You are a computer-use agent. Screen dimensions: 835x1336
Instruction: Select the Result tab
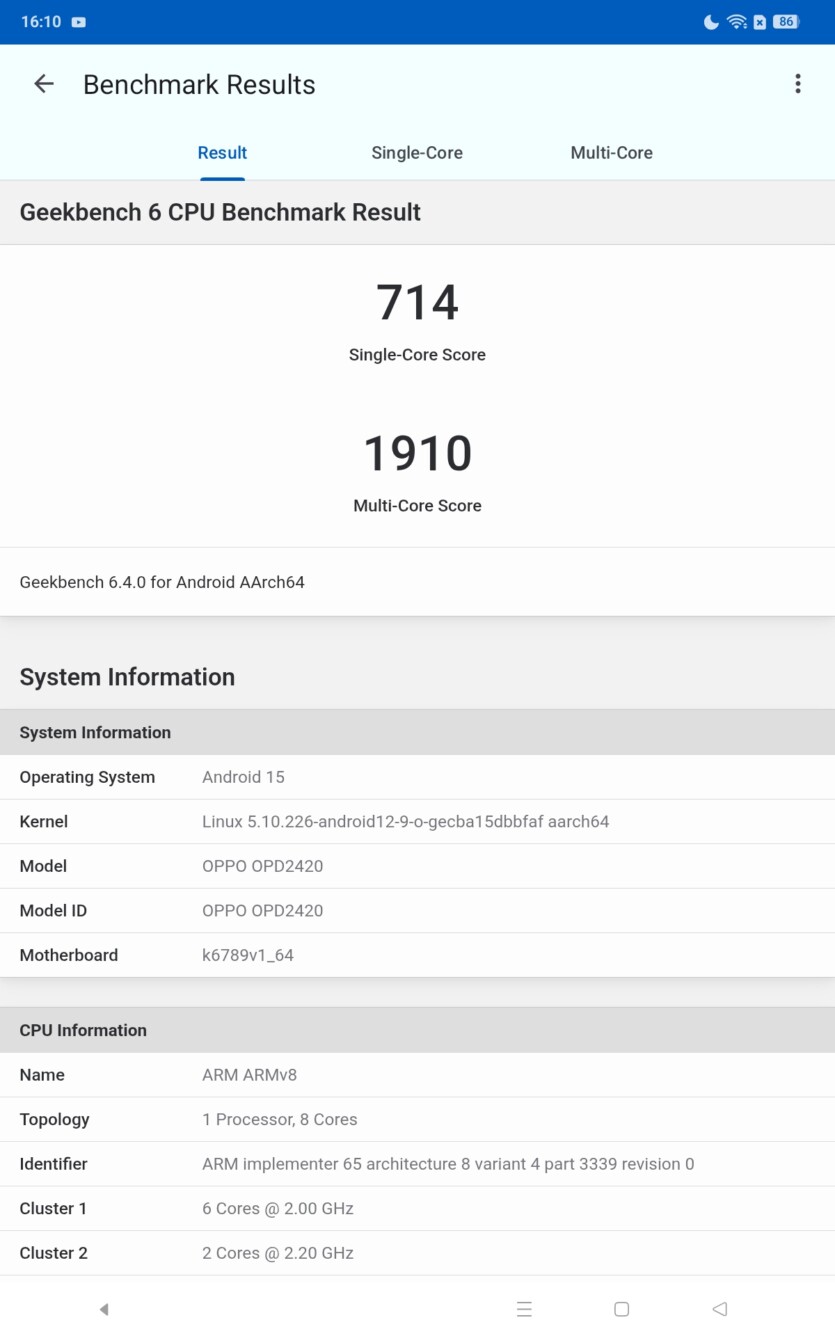tap(222, 153)
